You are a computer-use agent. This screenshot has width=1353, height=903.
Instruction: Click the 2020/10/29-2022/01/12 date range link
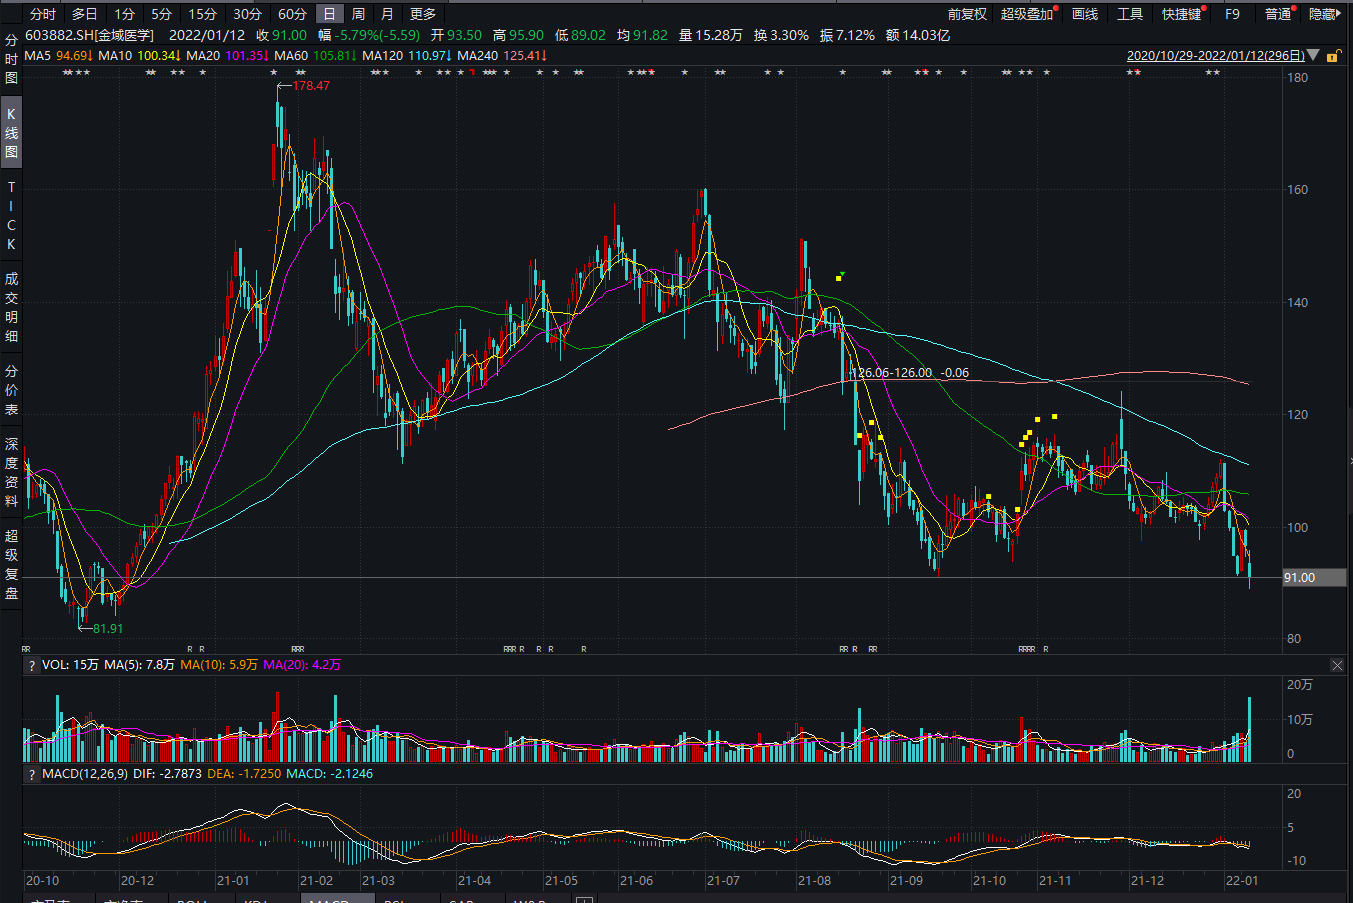(x=1215, y=56)
